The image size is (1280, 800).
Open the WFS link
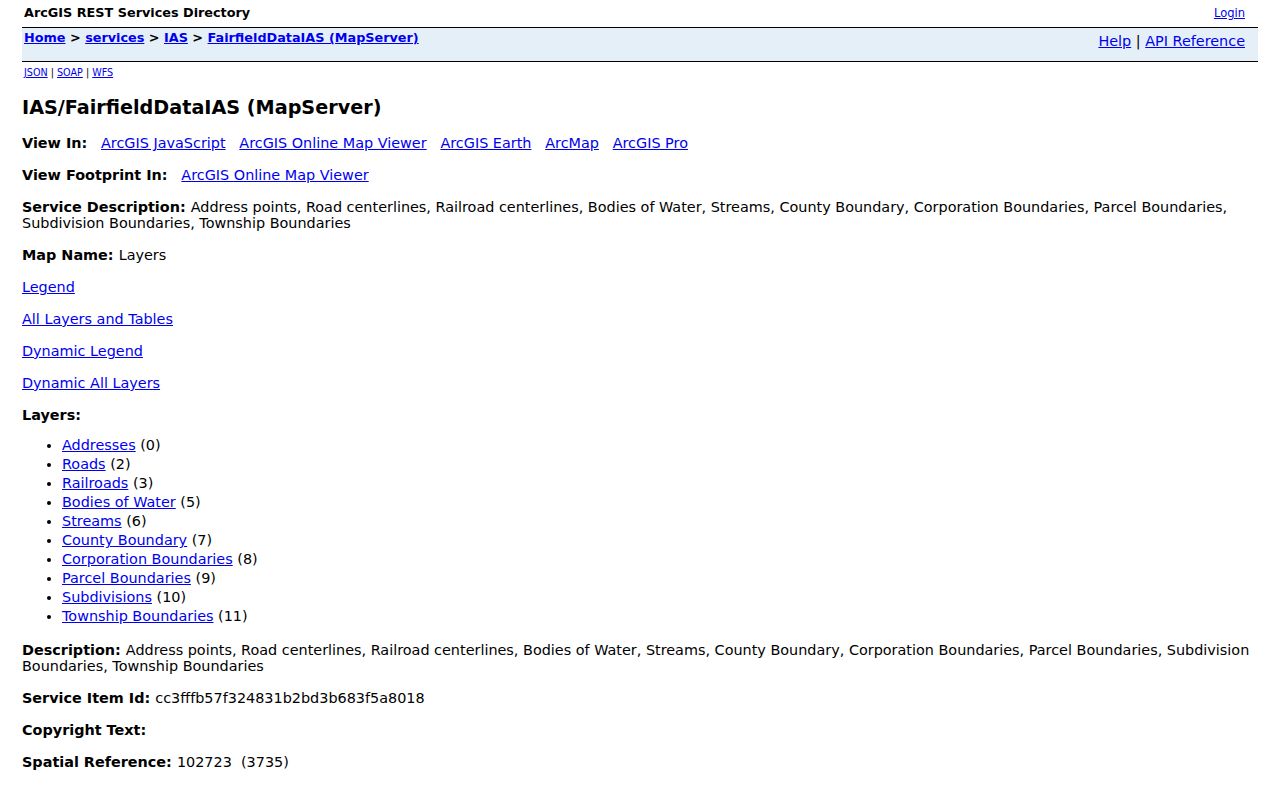click(x=102, y=73)
